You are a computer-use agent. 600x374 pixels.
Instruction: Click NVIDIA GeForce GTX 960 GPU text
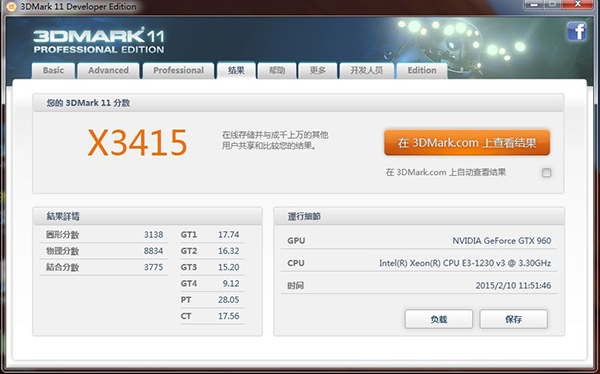(502, 241)
